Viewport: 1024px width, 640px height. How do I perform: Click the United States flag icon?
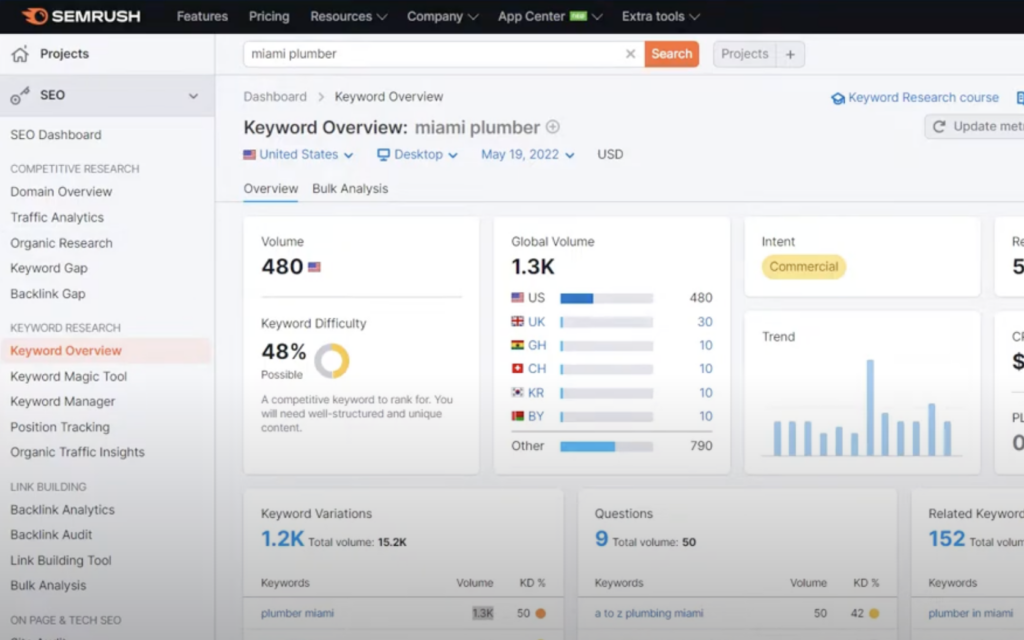(249, 155)
